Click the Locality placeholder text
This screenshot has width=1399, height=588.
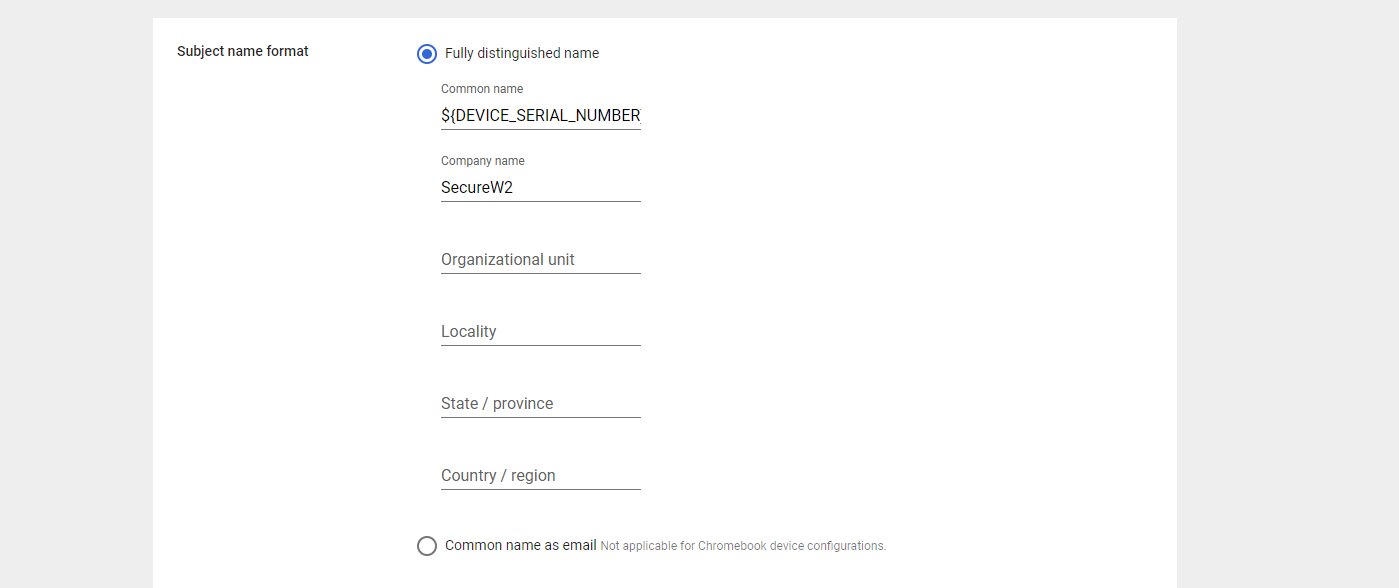[469, 332]
